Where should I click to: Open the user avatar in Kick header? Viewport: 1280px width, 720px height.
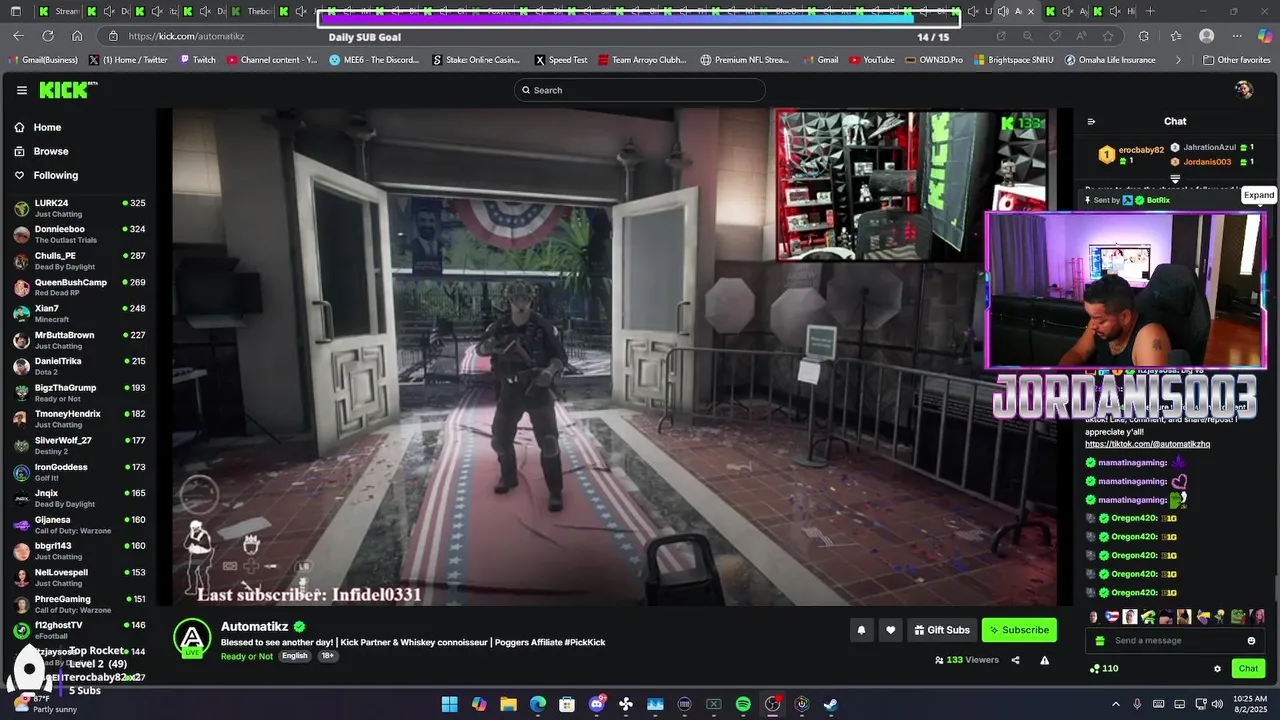(x=1244, y=90)
